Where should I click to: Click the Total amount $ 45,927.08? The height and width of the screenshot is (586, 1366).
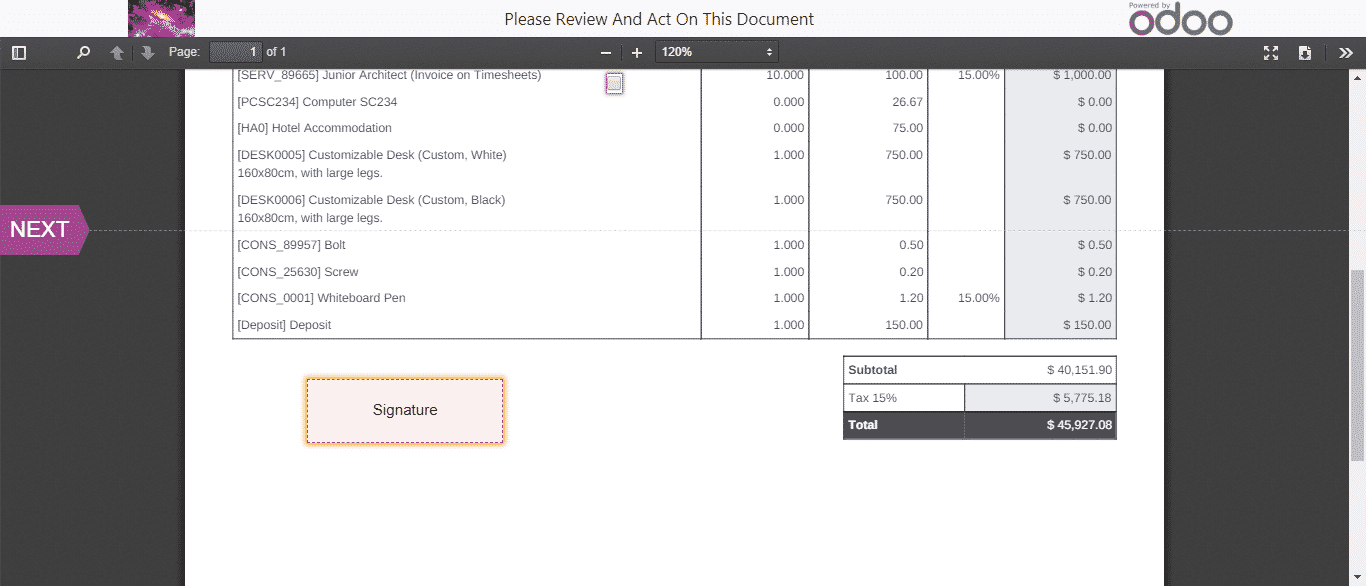[1079, 425]
